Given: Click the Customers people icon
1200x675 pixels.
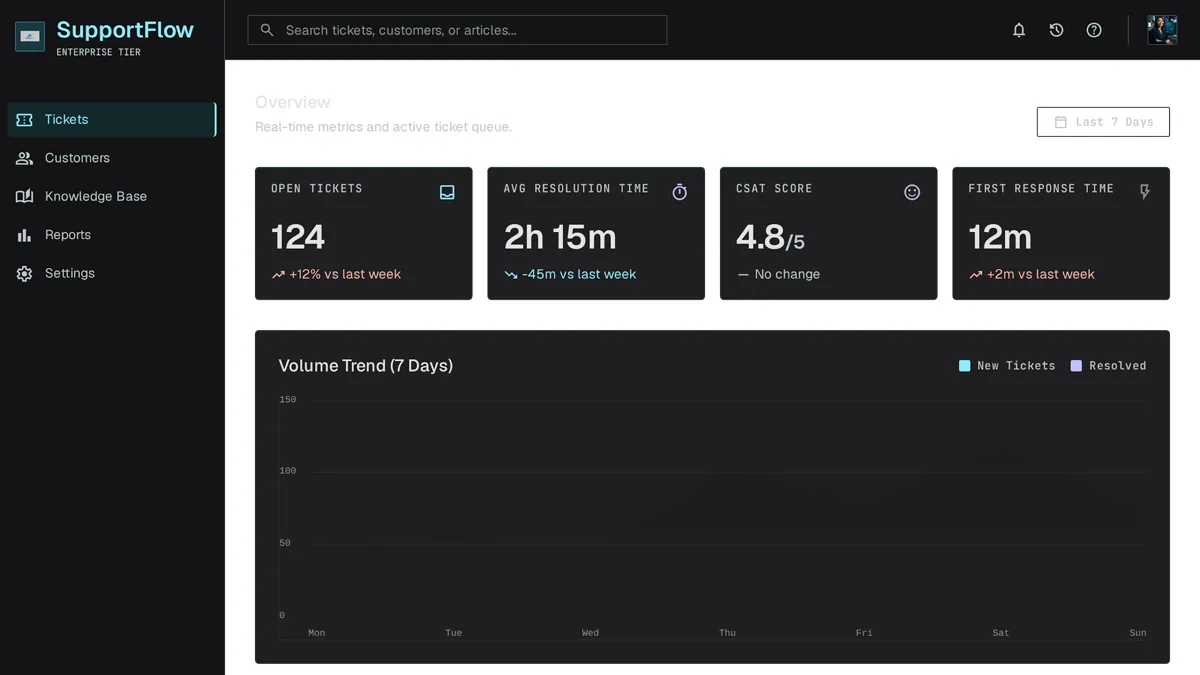Looking at the screenshot, I should pos(24,158).
